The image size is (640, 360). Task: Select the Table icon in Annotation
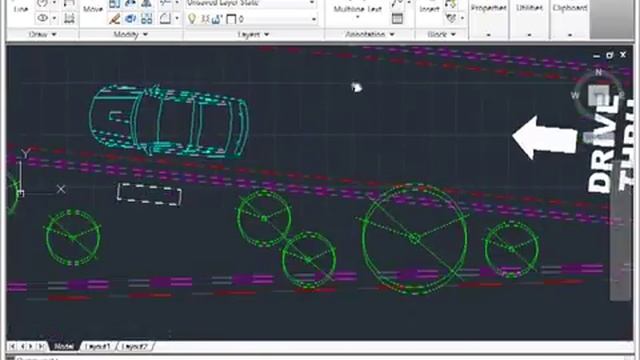397,19
